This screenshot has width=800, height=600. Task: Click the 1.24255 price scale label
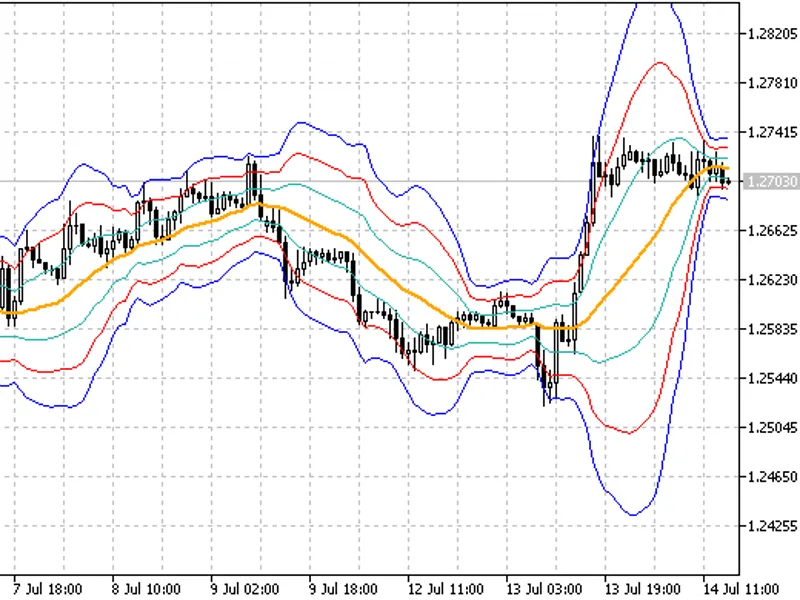point(772,526)
